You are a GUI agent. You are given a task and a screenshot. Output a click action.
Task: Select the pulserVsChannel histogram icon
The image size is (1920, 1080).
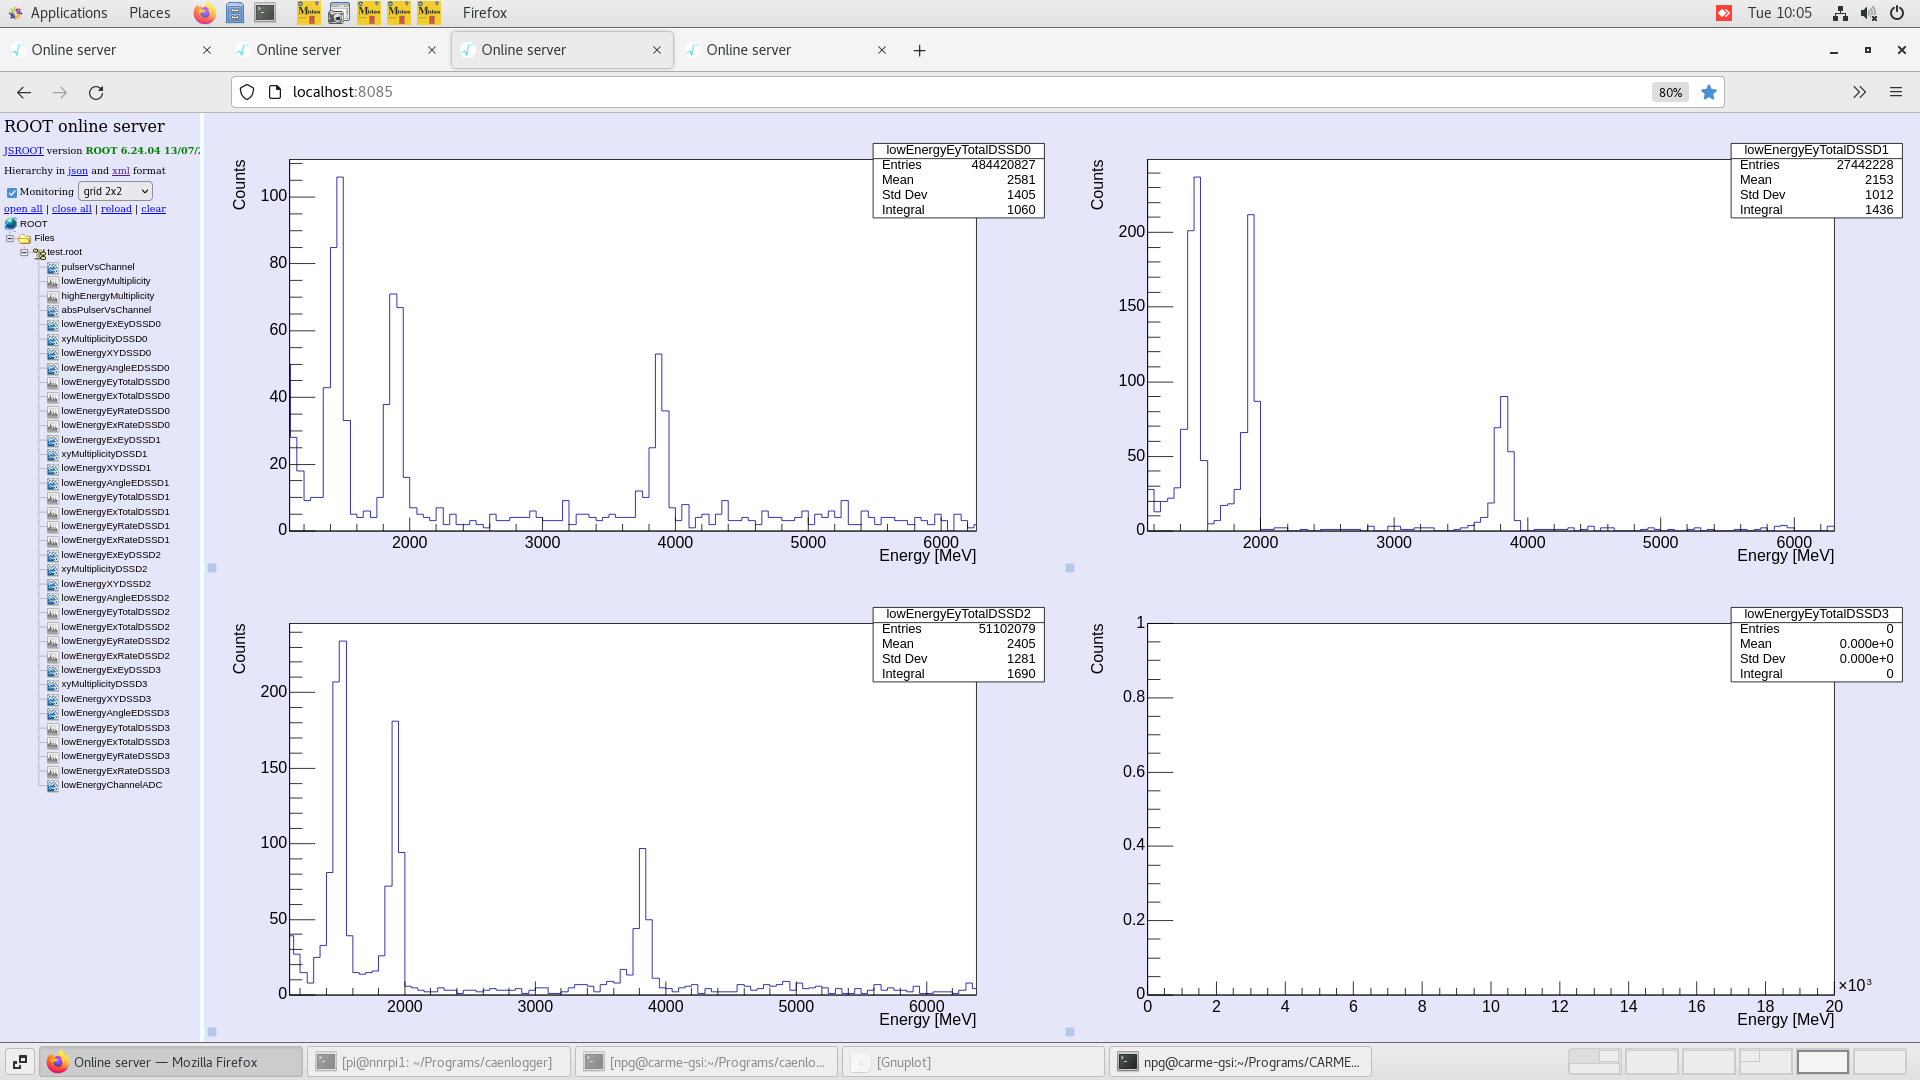(x=51, y=267)
